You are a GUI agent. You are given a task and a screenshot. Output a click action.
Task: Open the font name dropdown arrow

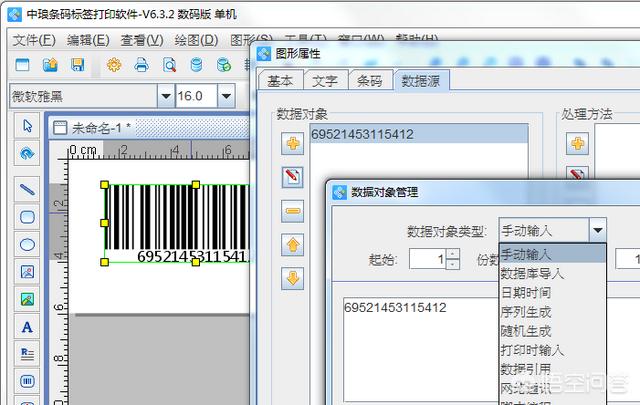tap(166, 96)
